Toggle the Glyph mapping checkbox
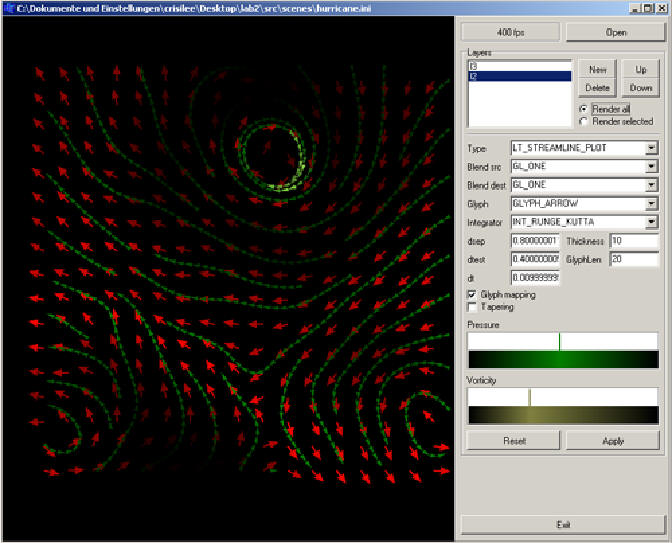This screenshot has width=672, height=543. (473, 295)
